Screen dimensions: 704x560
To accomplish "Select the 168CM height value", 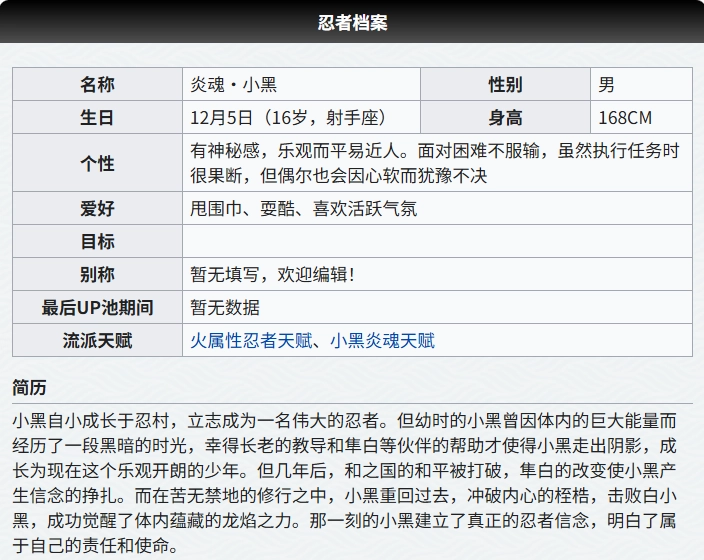I will pyautogui.click(x=625, y=118).
